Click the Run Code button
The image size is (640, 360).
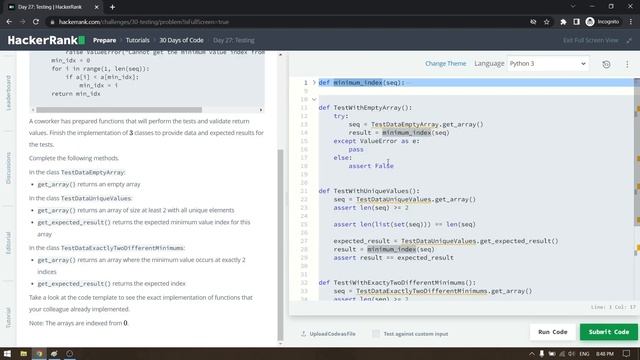tap(553, 332)
